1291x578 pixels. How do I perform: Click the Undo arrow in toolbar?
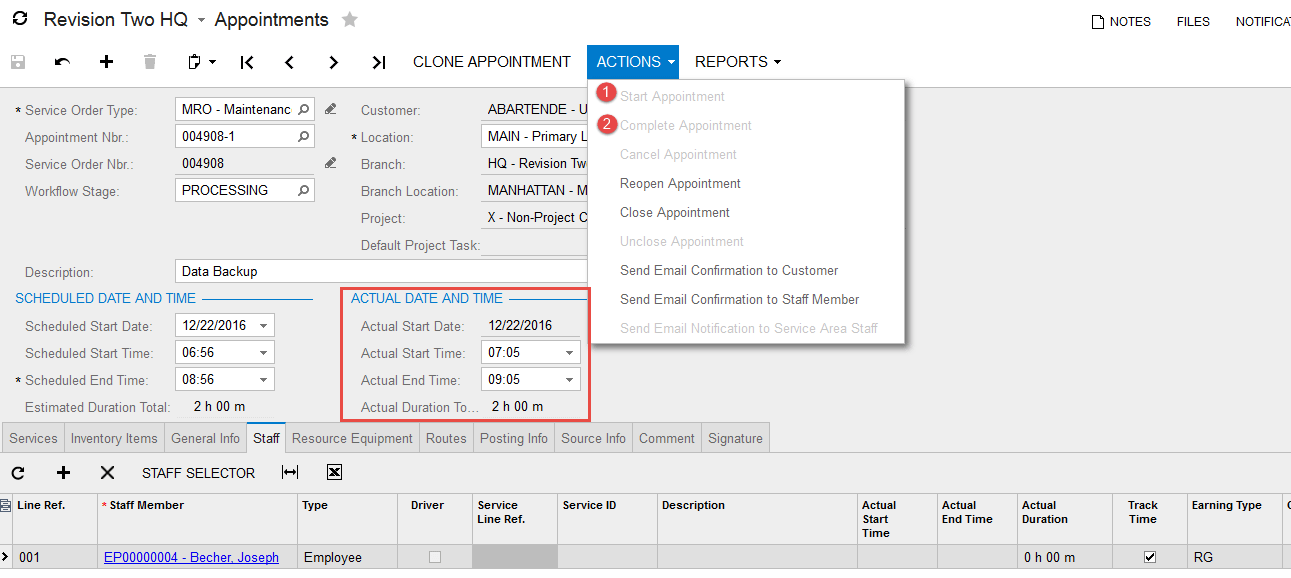[x=62, y=62]
